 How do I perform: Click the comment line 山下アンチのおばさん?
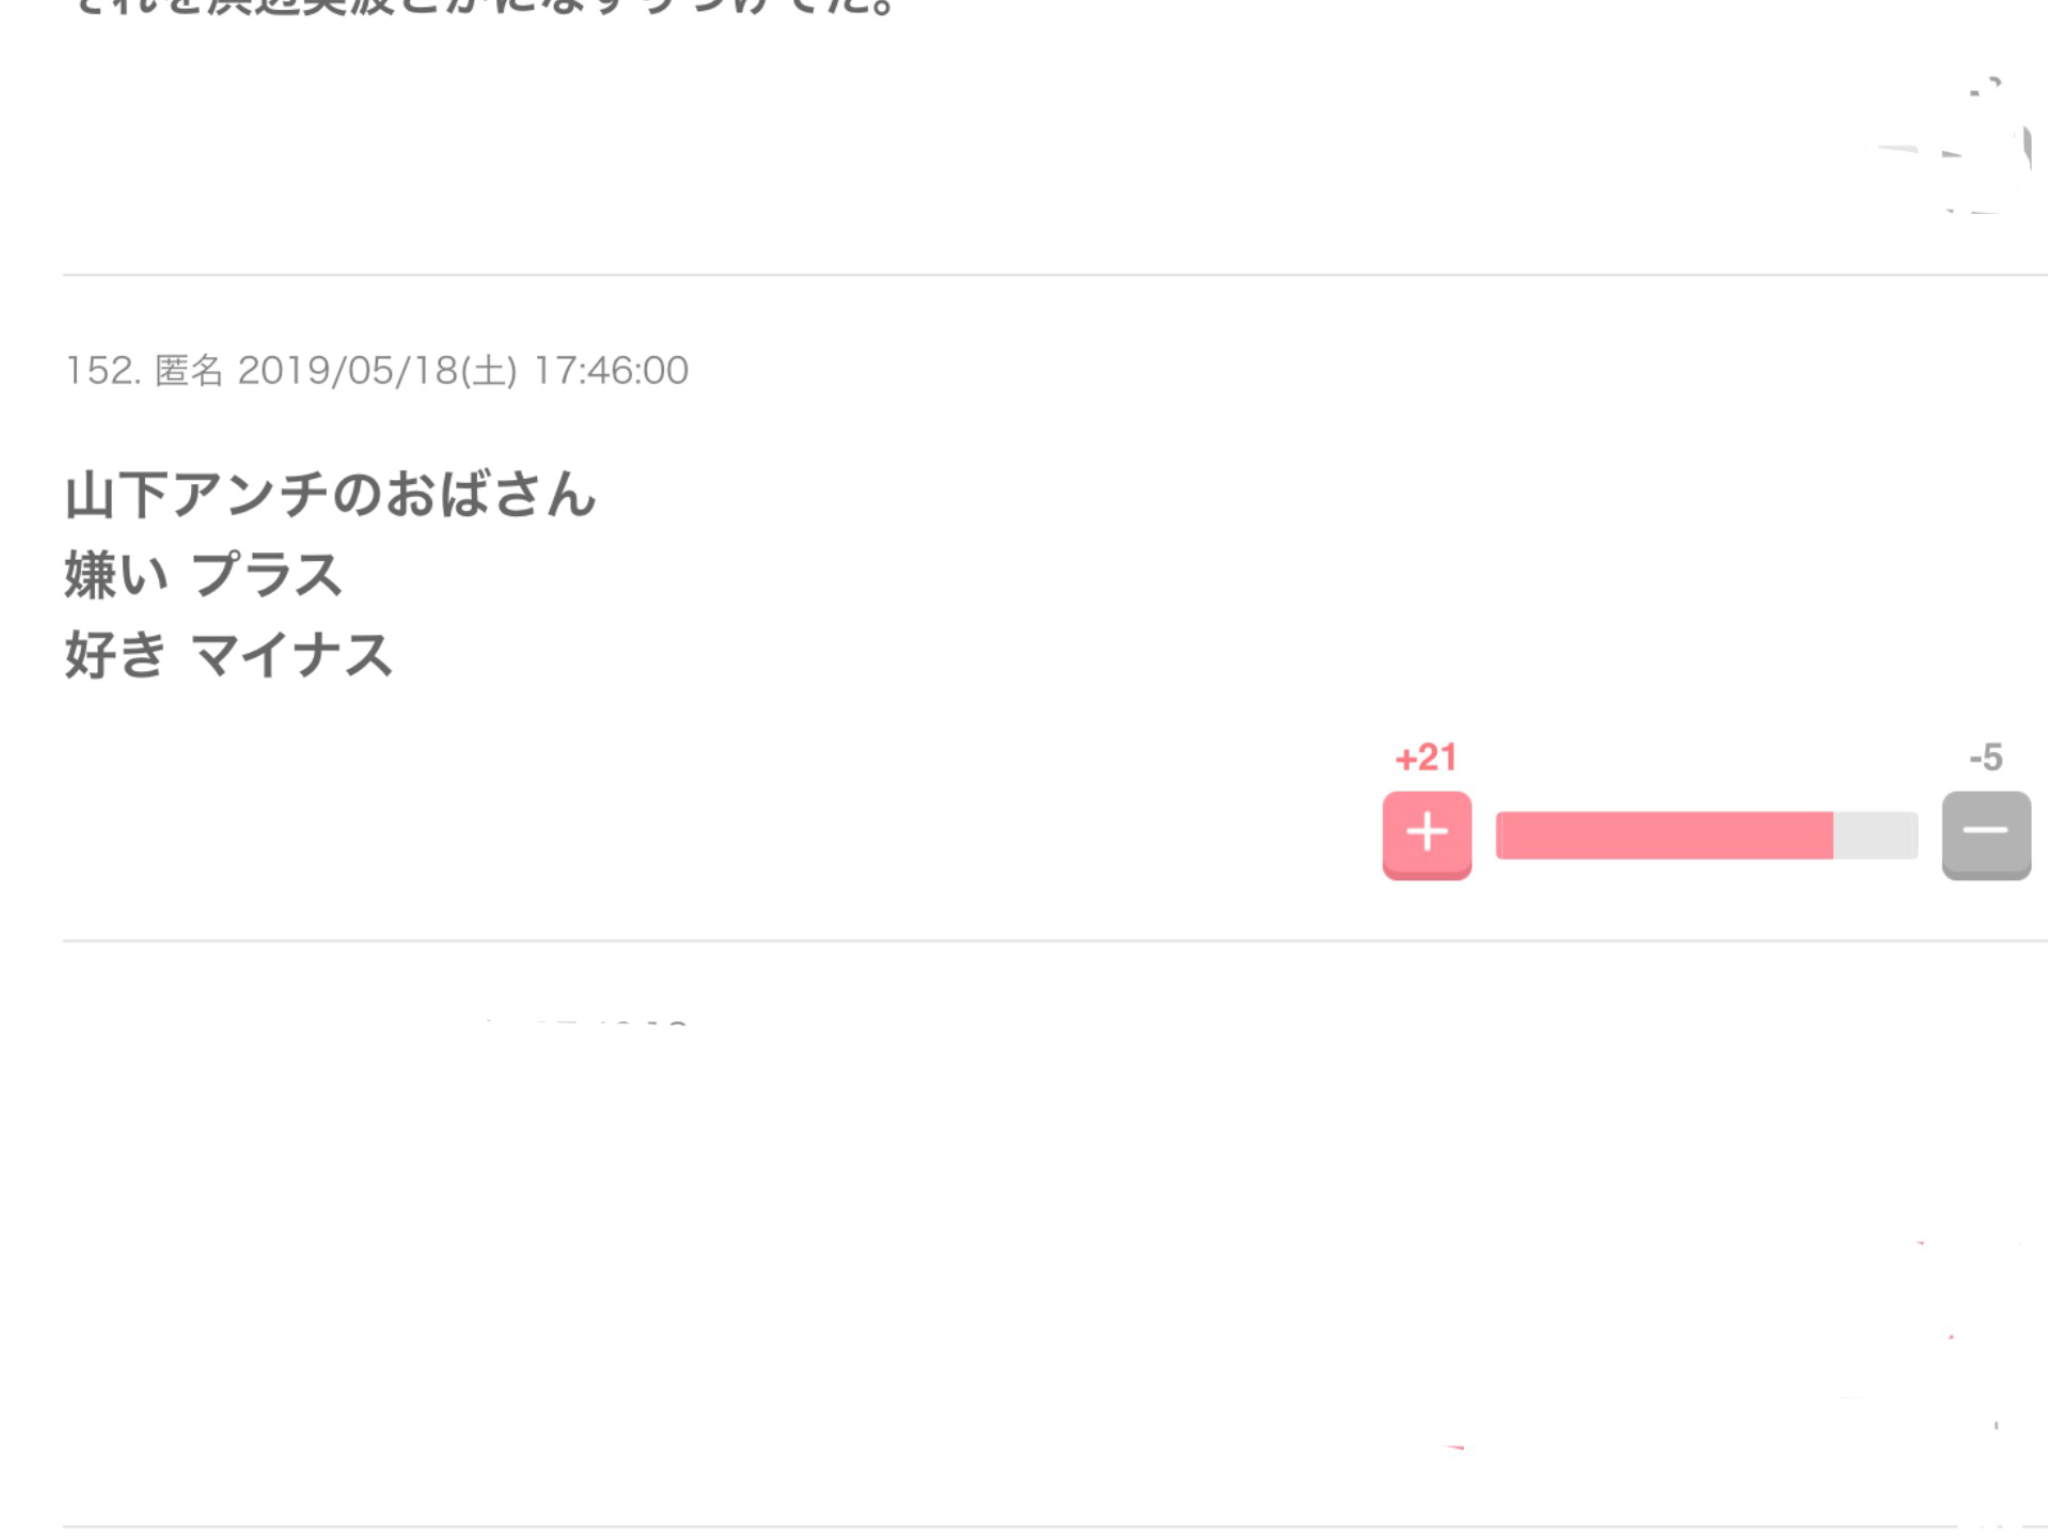point(331,495)
